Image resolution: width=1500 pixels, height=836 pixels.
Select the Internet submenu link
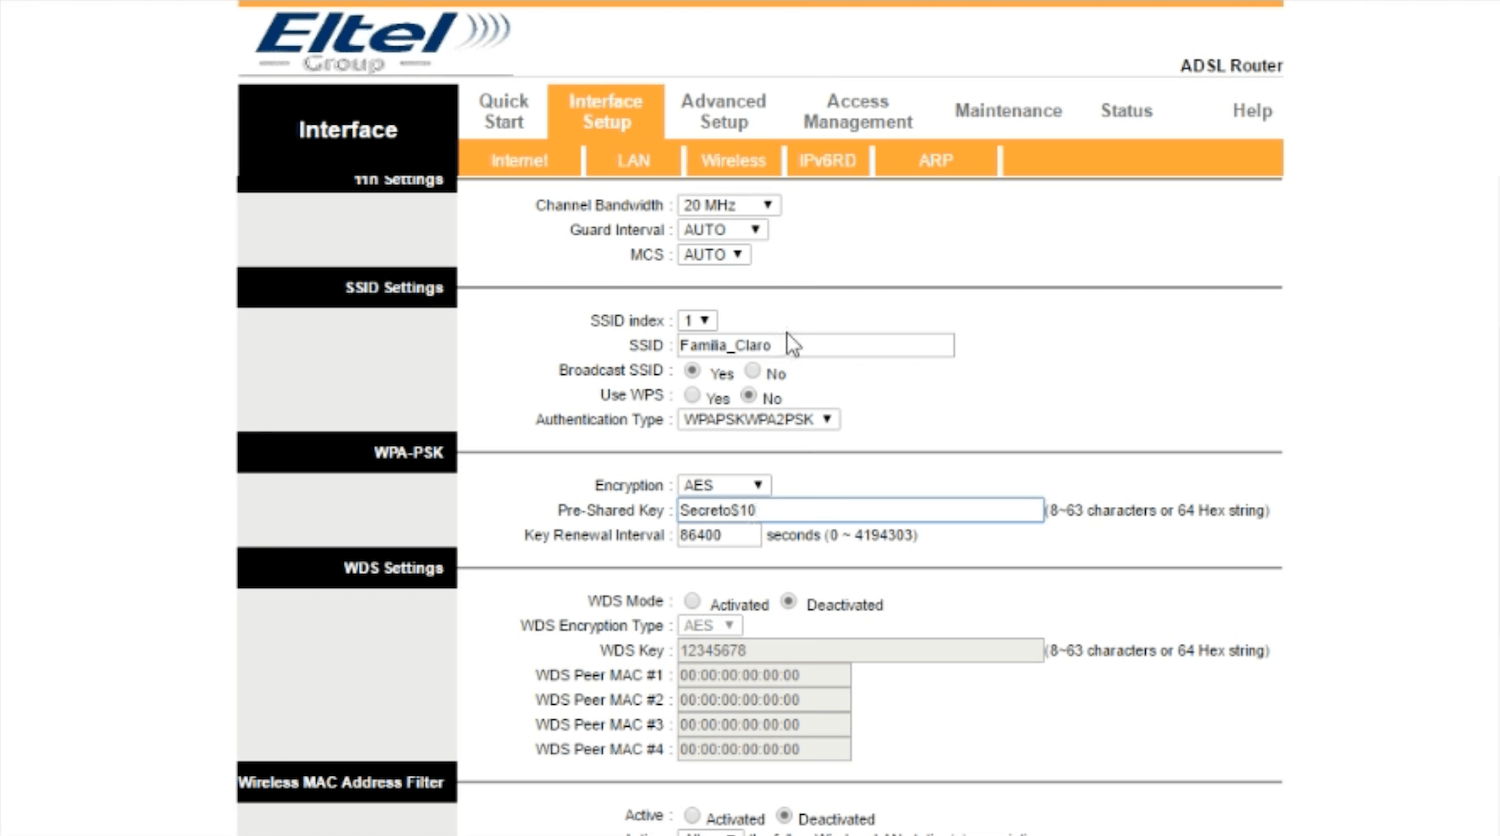519,160
